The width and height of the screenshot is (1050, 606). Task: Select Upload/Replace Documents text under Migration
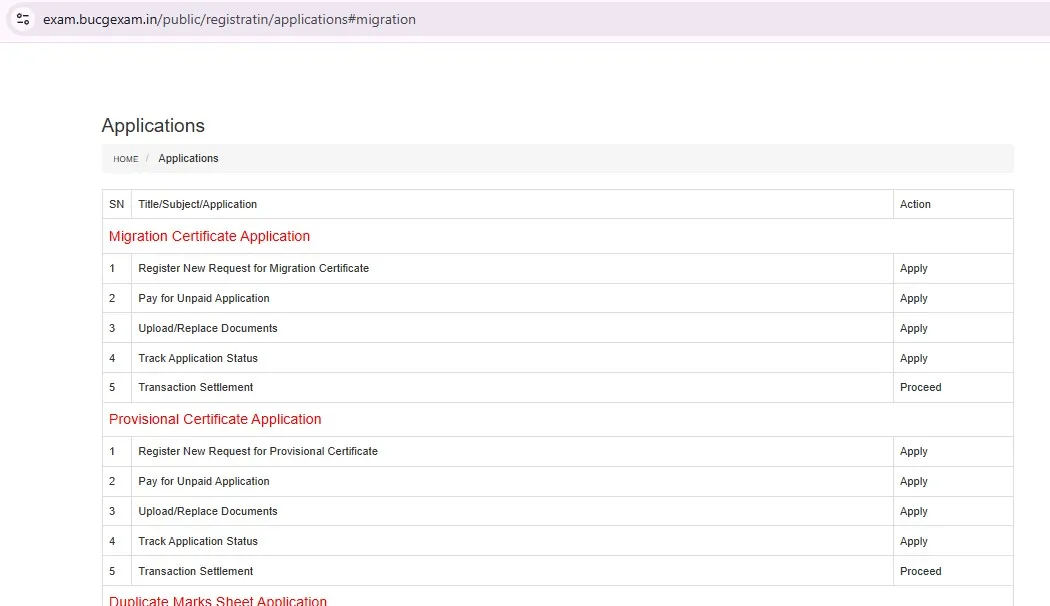tap(208, 329)
